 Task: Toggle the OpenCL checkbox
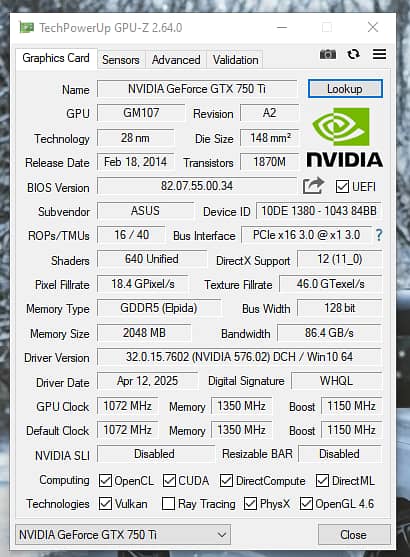[x=105, y=481]
